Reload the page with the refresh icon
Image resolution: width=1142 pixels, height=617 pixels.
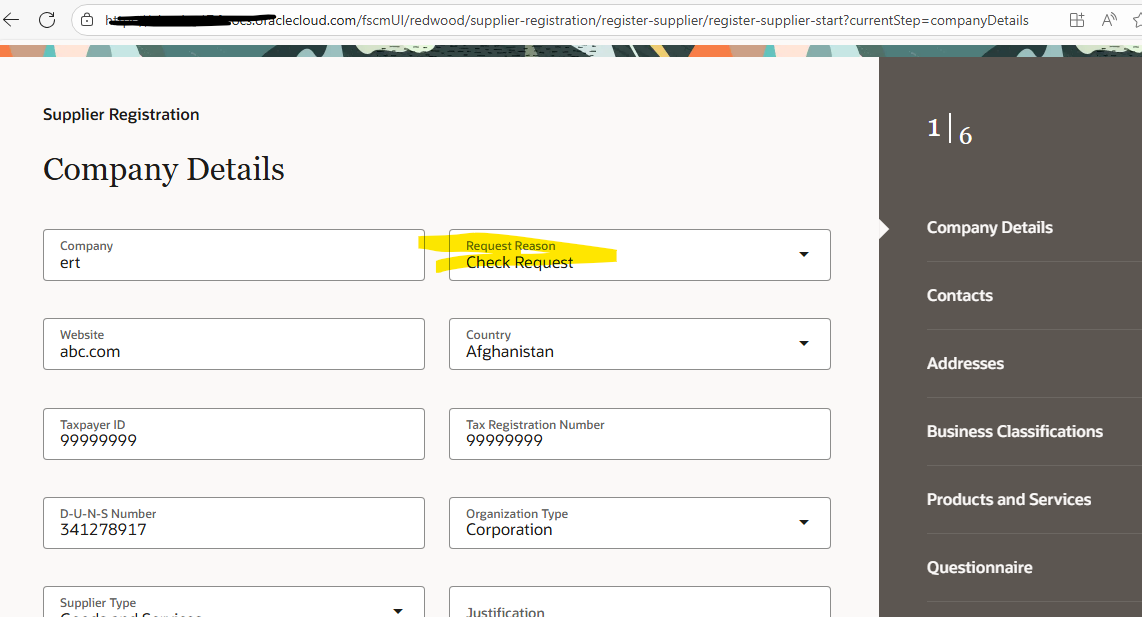[x=47, y=20]
